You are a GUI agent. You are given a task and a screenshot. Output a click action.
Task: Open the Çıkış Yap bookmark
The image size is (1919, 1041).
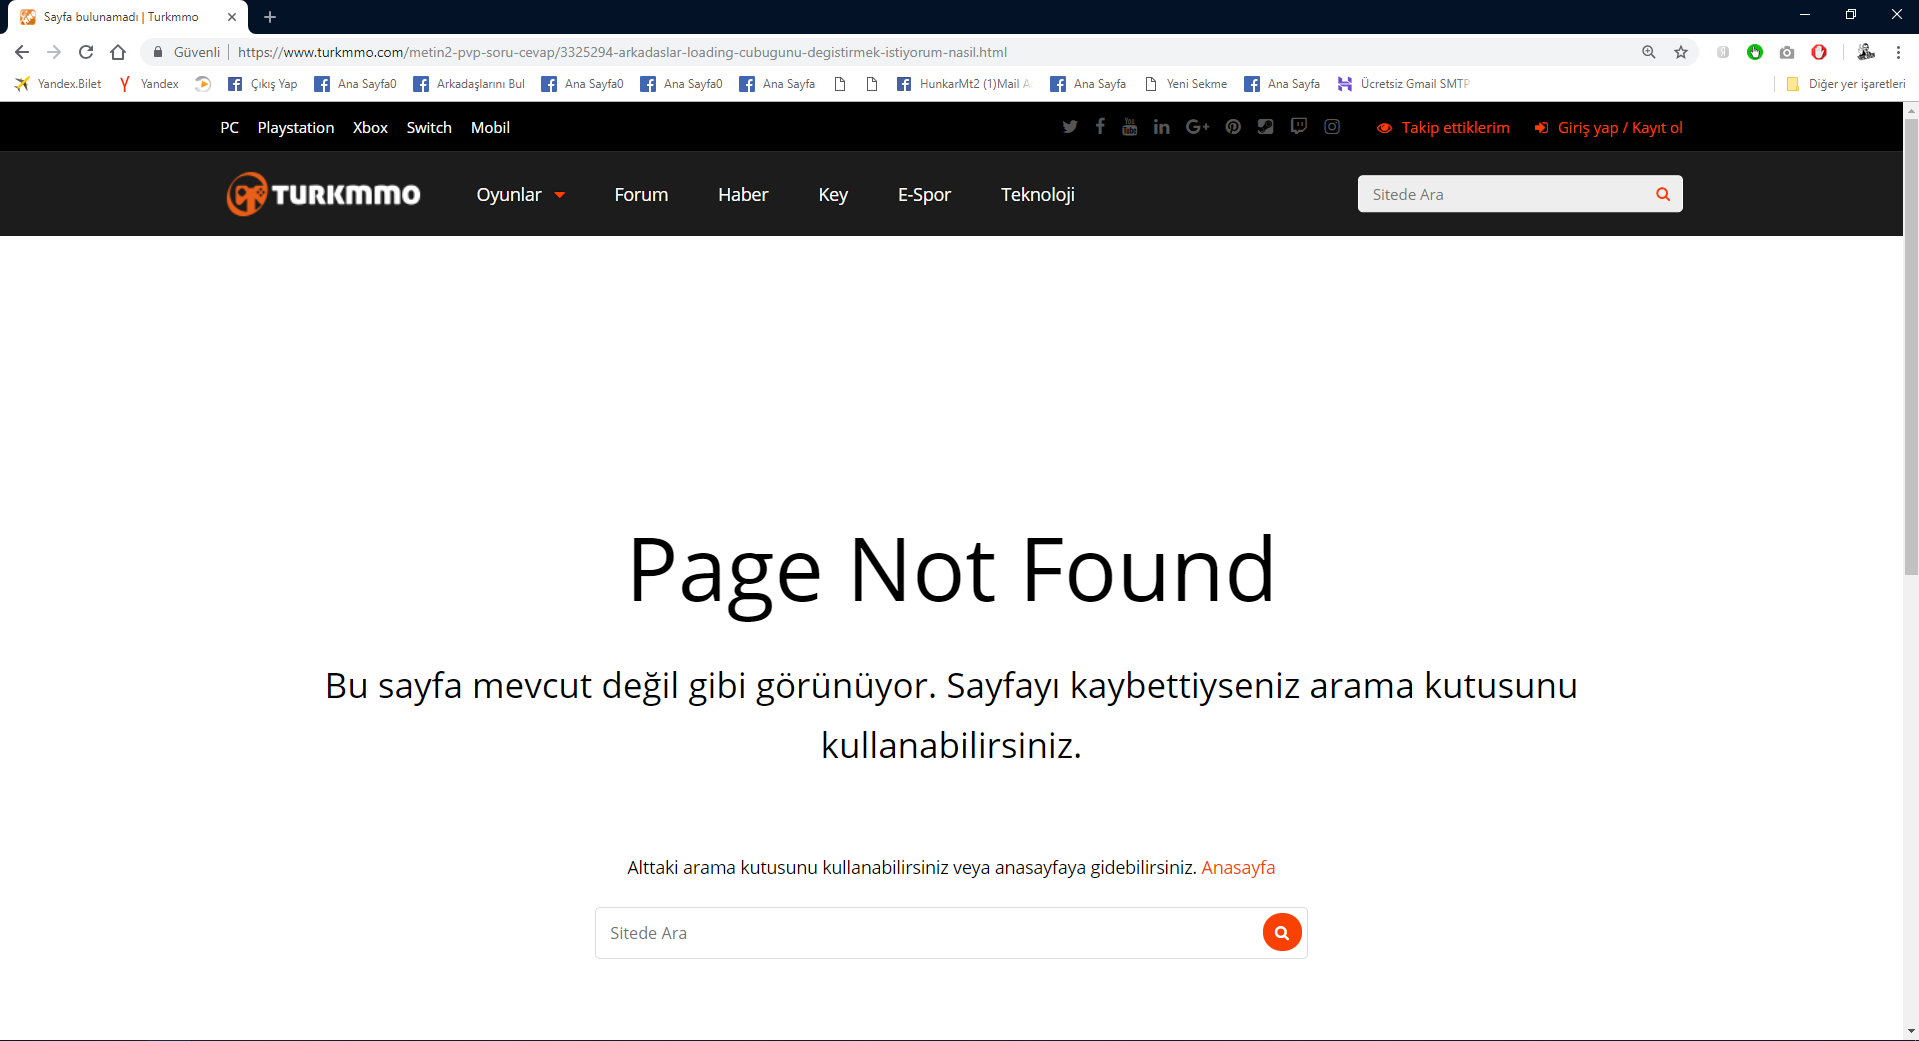coord(263,84)
